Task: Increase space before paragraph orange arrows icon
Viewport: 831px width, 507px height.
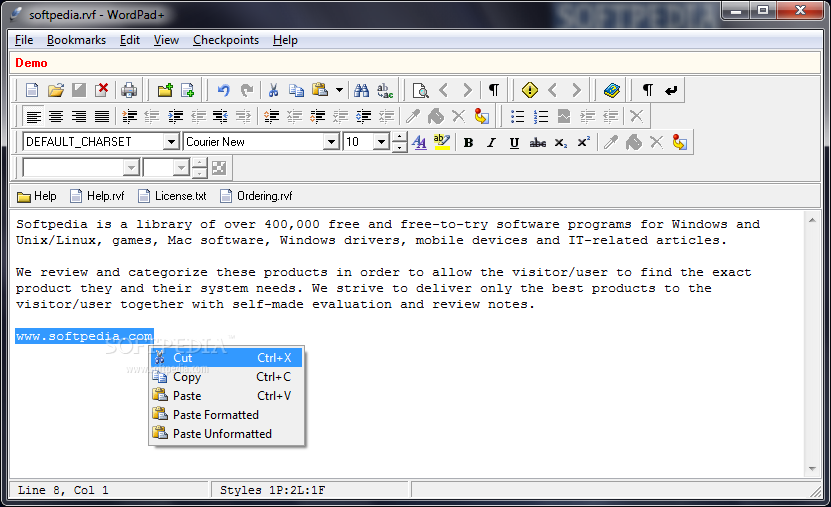Action: (x=271, y=116)
